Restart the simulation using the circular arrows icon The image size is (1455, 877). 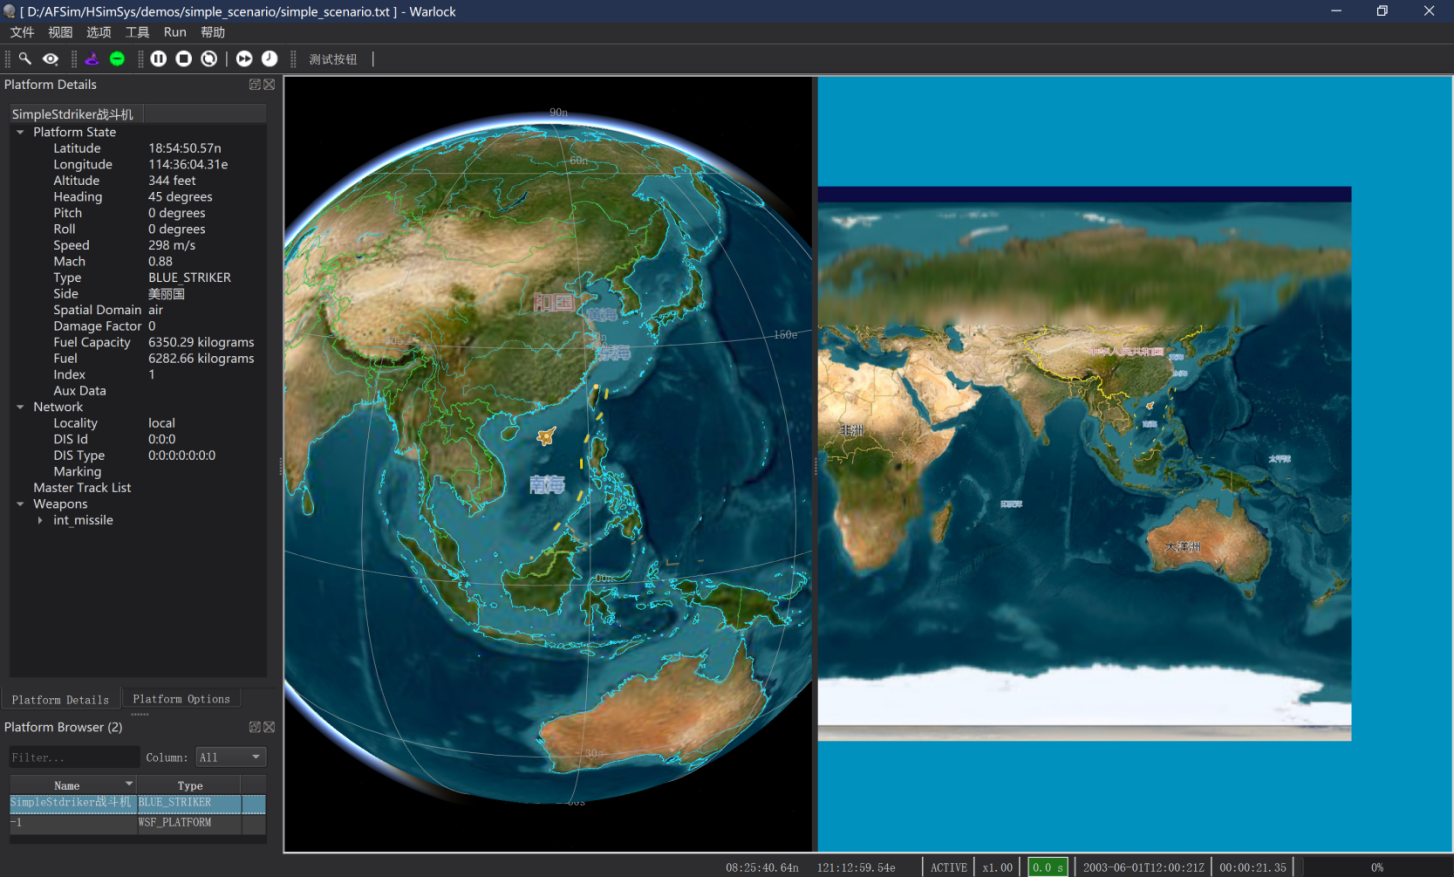209,59
